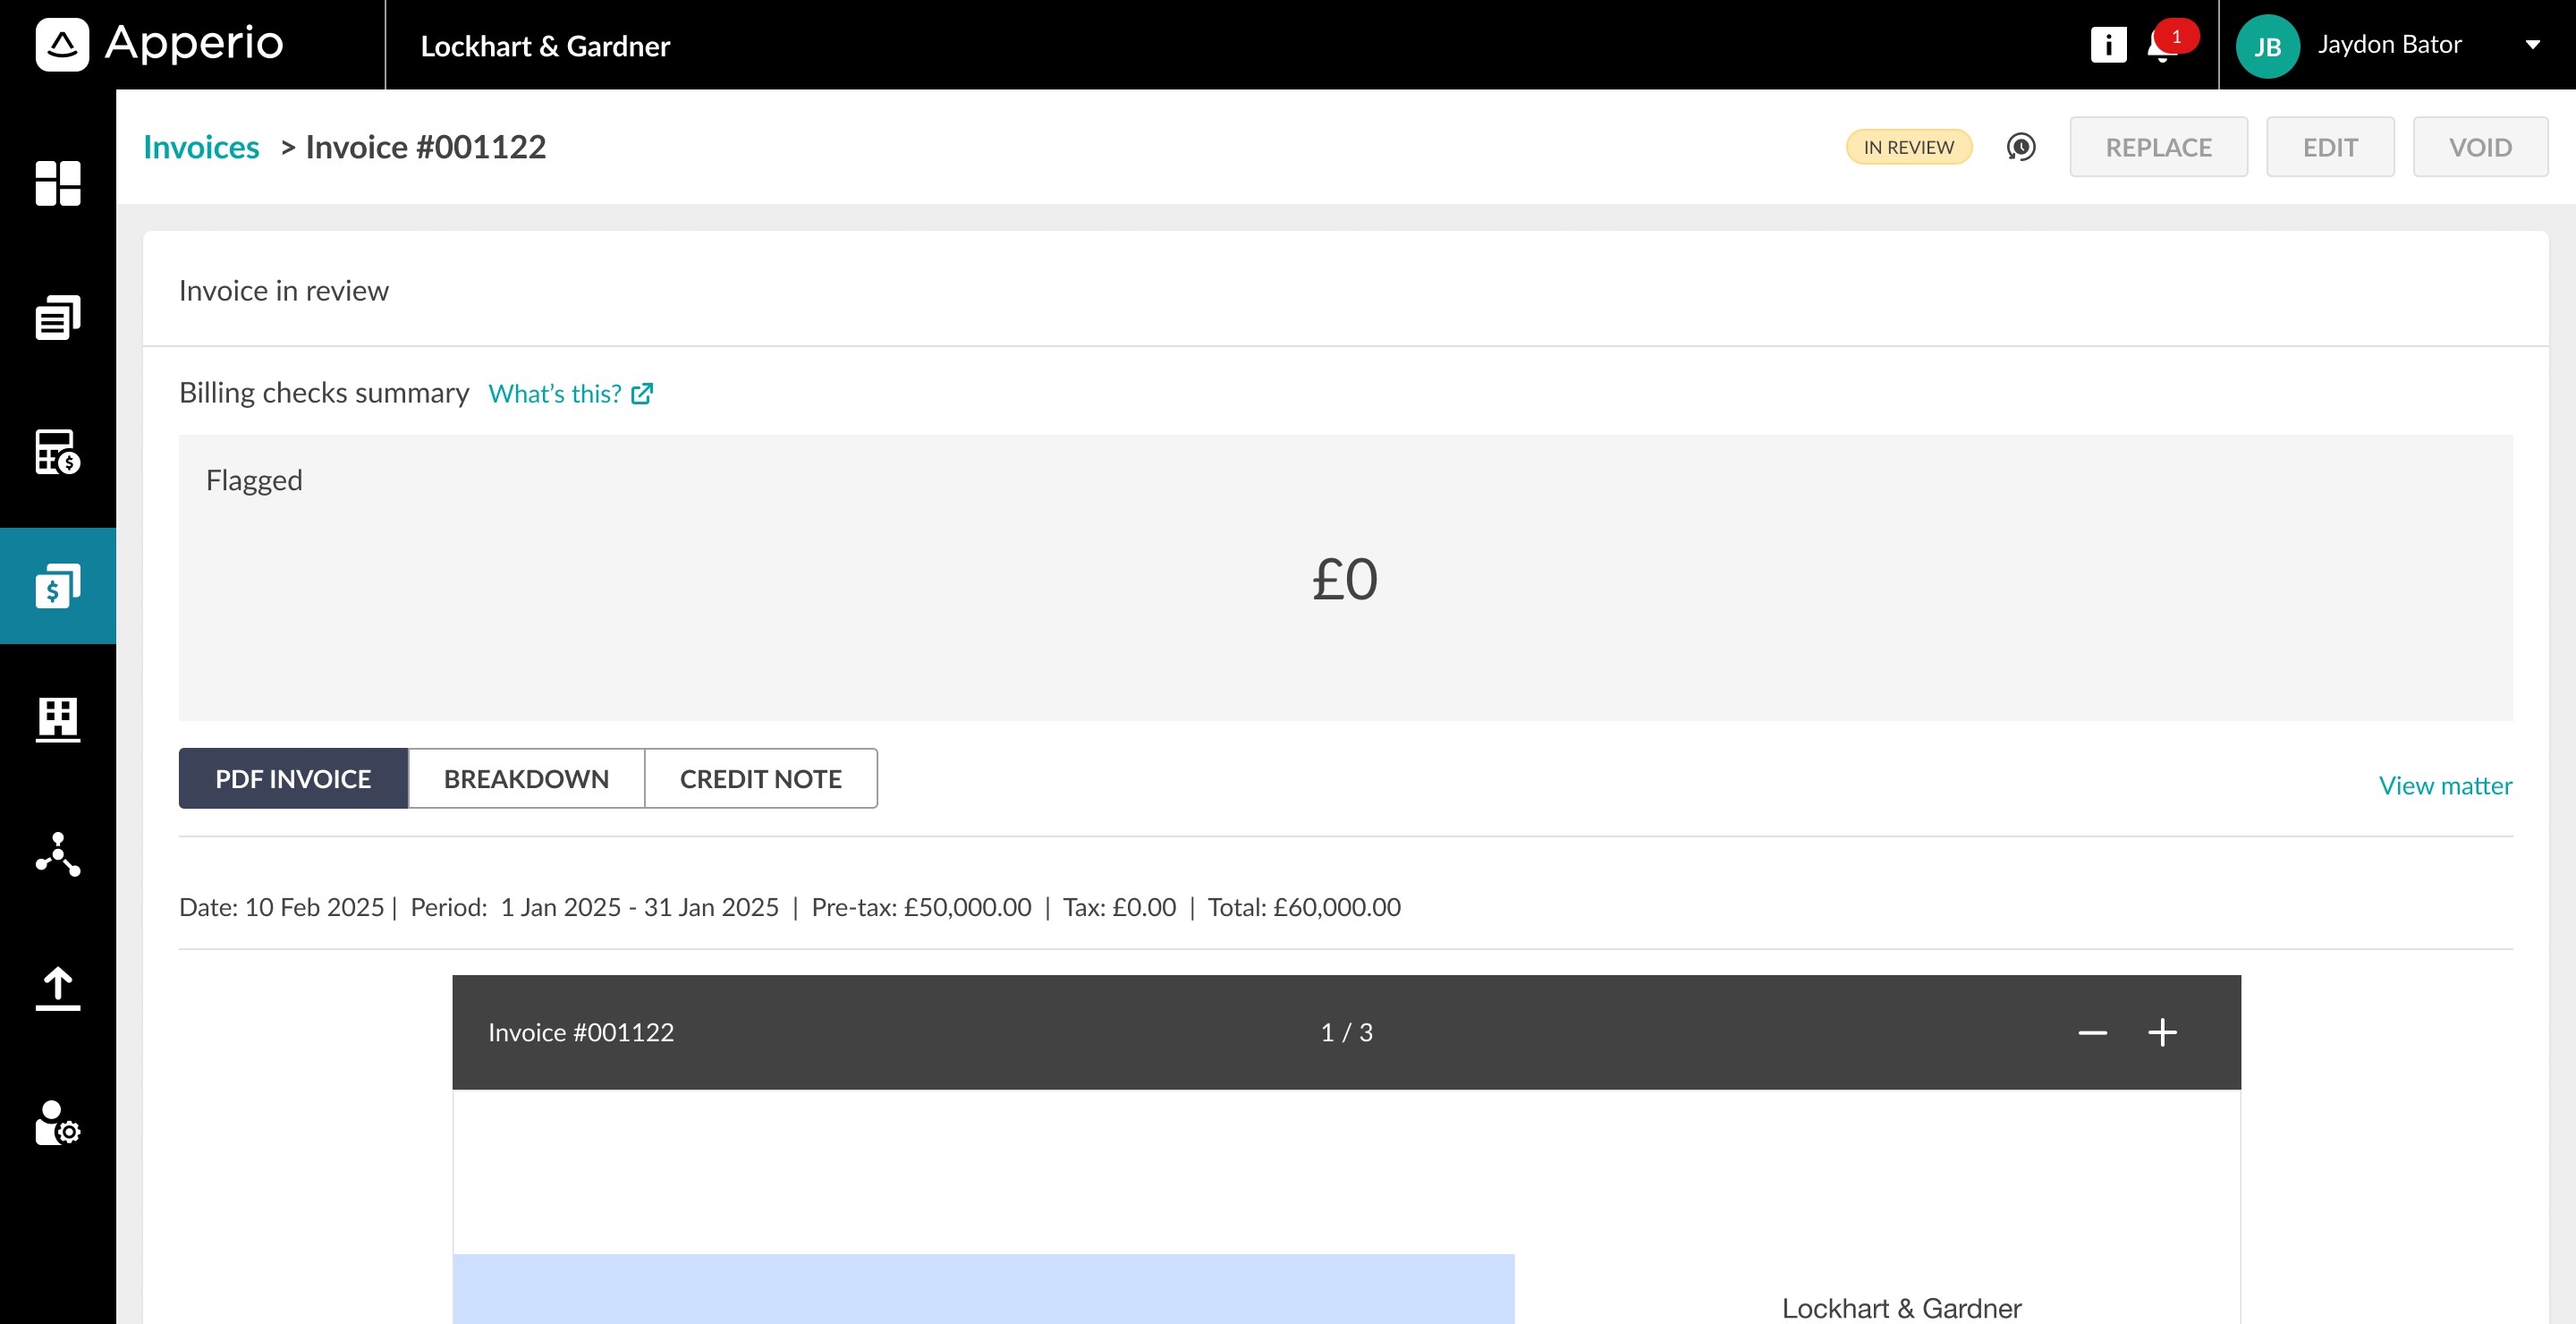Zoom in the PDF with plus icon
2576x1324 pixels.
pyautogui.click(x=2162, y=1033)
